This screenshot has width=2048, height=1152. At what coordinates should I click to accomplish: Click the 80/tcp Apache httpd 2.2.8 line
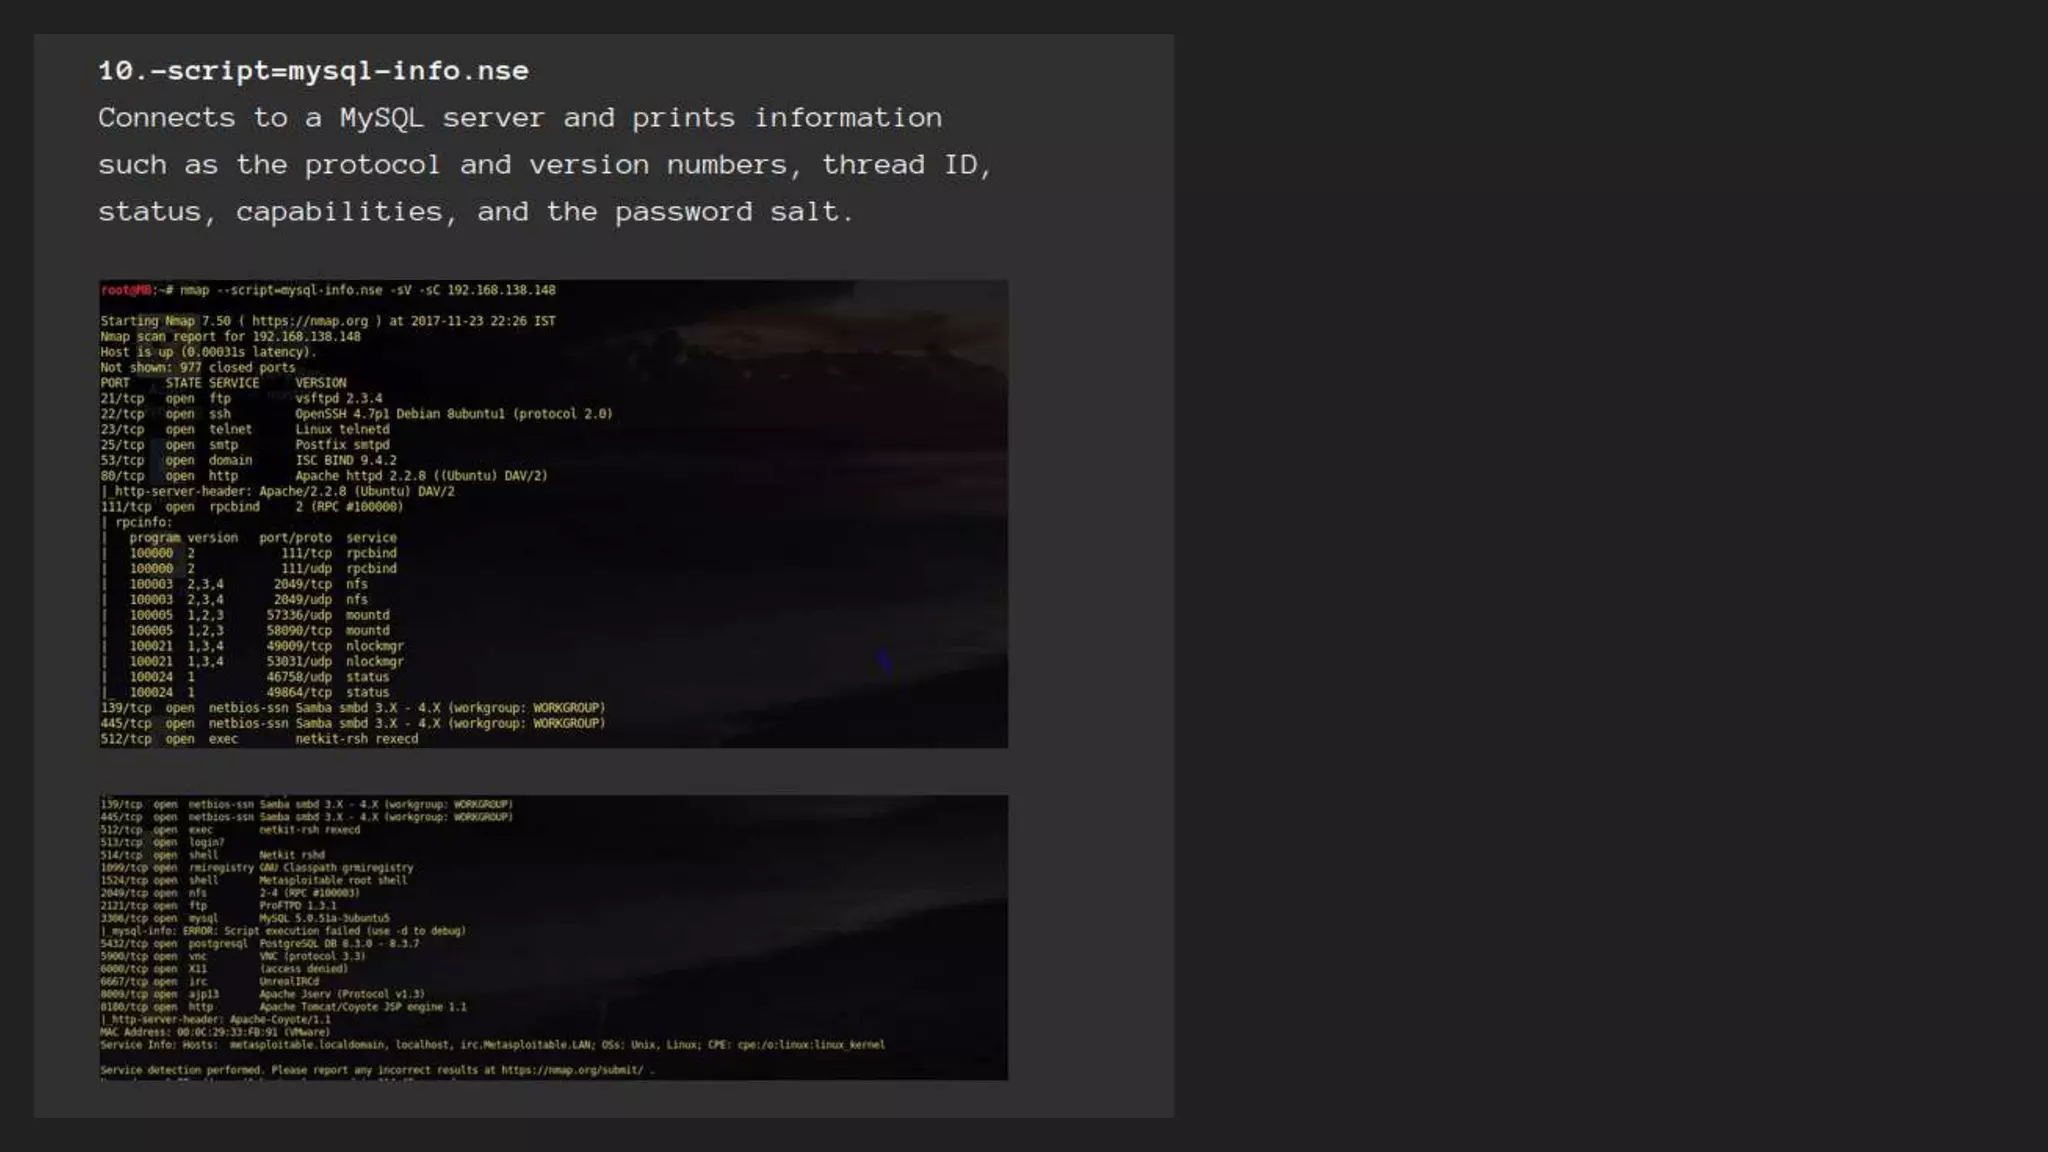pos(323,476)
